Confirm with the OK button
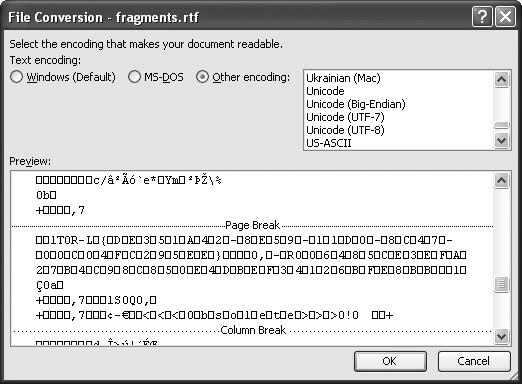The height and width of the screenshot is (384, 522). click(x=390, y=361)
